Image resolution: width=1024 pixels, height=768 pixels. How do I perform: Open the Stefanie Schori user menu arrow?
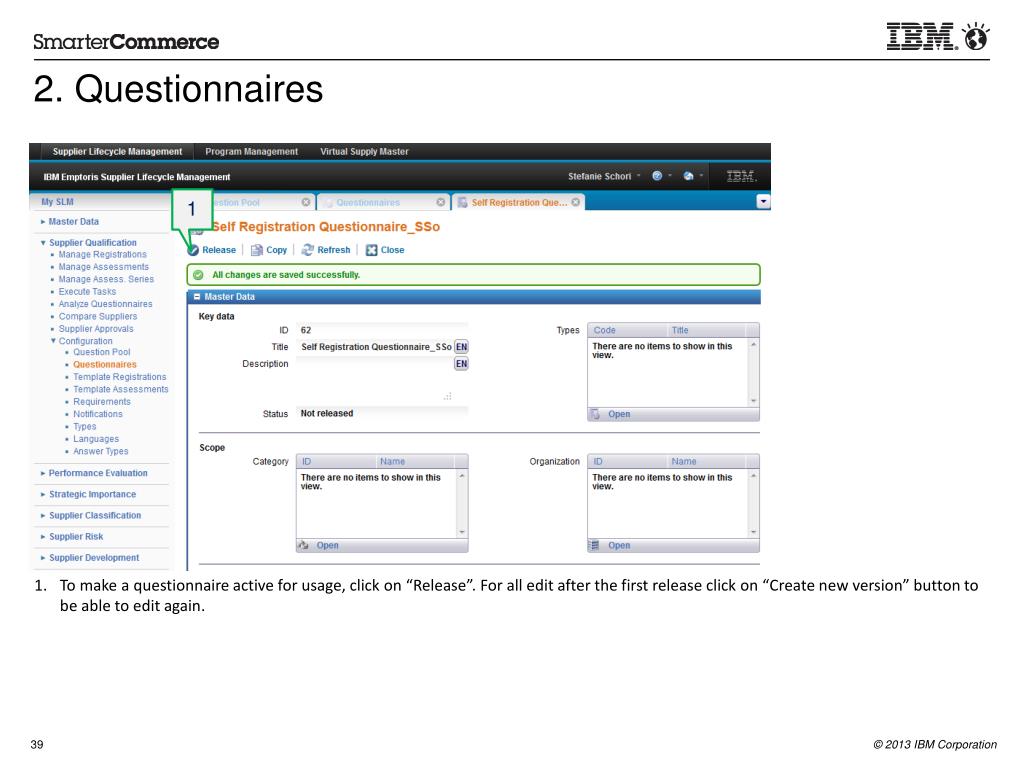[x=639, y=176]
